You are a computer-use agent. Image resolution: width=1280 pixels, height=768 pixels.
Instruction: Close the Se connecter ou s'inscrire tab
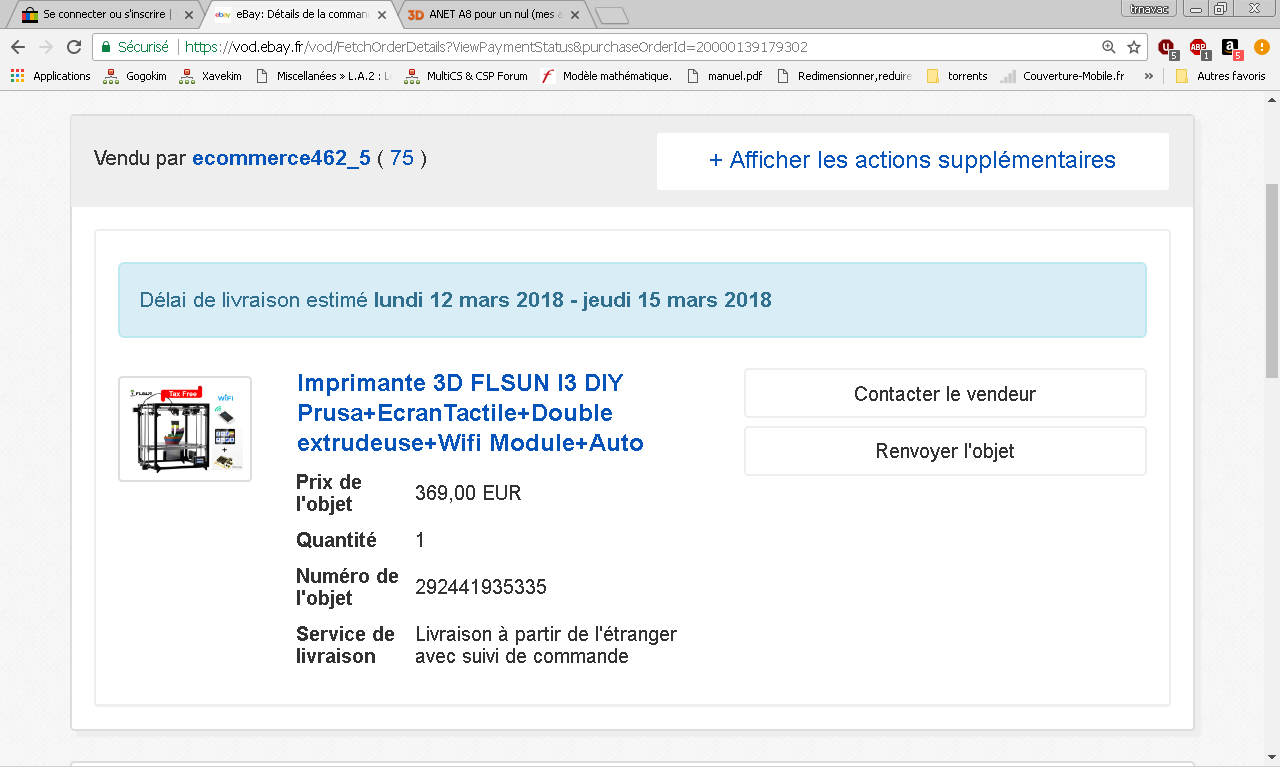pos(188,15)
